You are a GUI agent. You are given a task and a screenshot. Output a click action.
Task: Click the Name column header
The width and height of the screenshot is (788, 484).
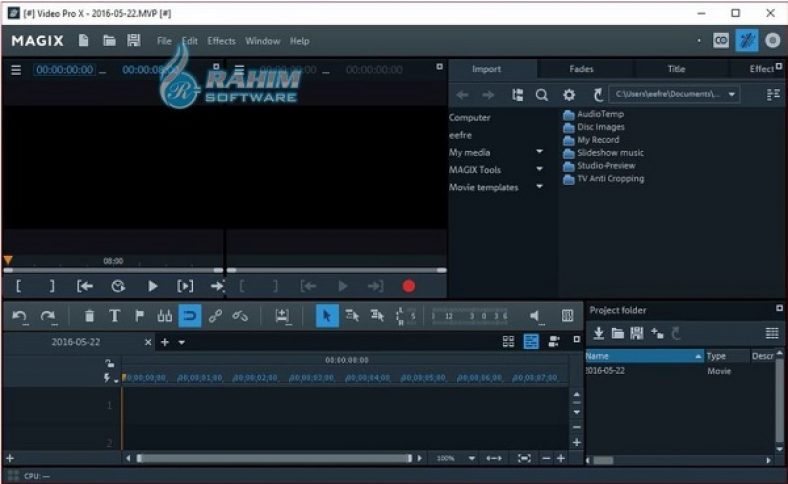(640, 356)
